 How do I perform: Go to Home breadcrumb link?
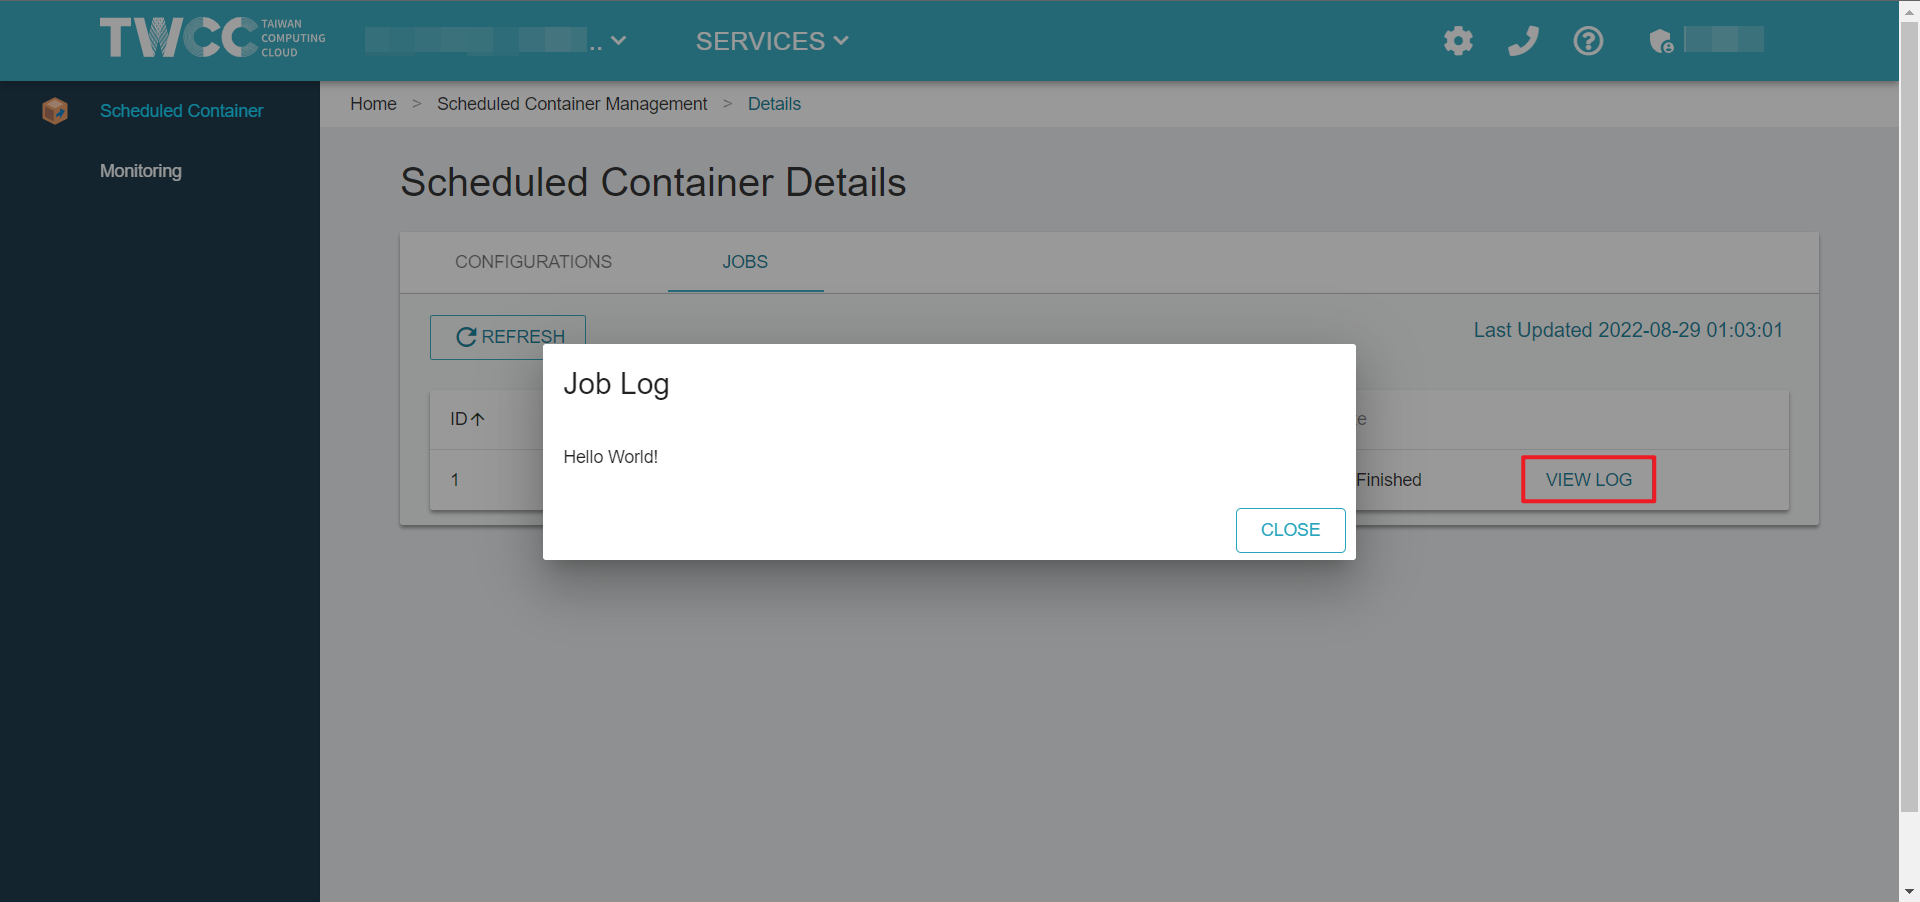[x=373, y=104]
